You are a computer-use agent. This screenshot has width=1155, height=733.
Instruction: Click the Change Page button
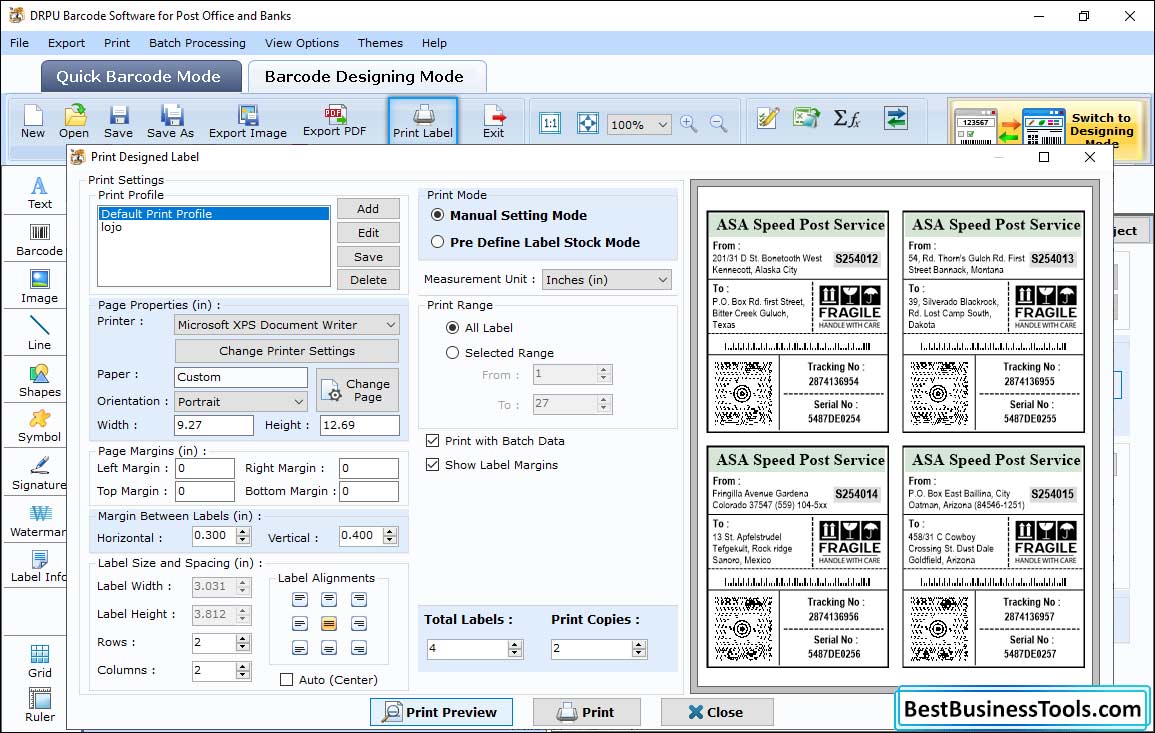click(x=358, y=390)
